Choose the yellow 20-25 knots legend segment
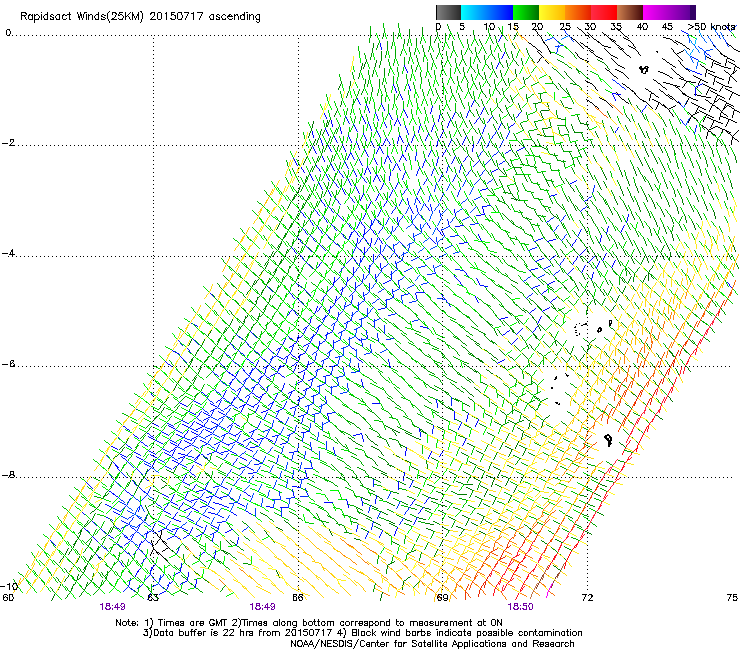740x650 pixels. (x=552, y=12)
